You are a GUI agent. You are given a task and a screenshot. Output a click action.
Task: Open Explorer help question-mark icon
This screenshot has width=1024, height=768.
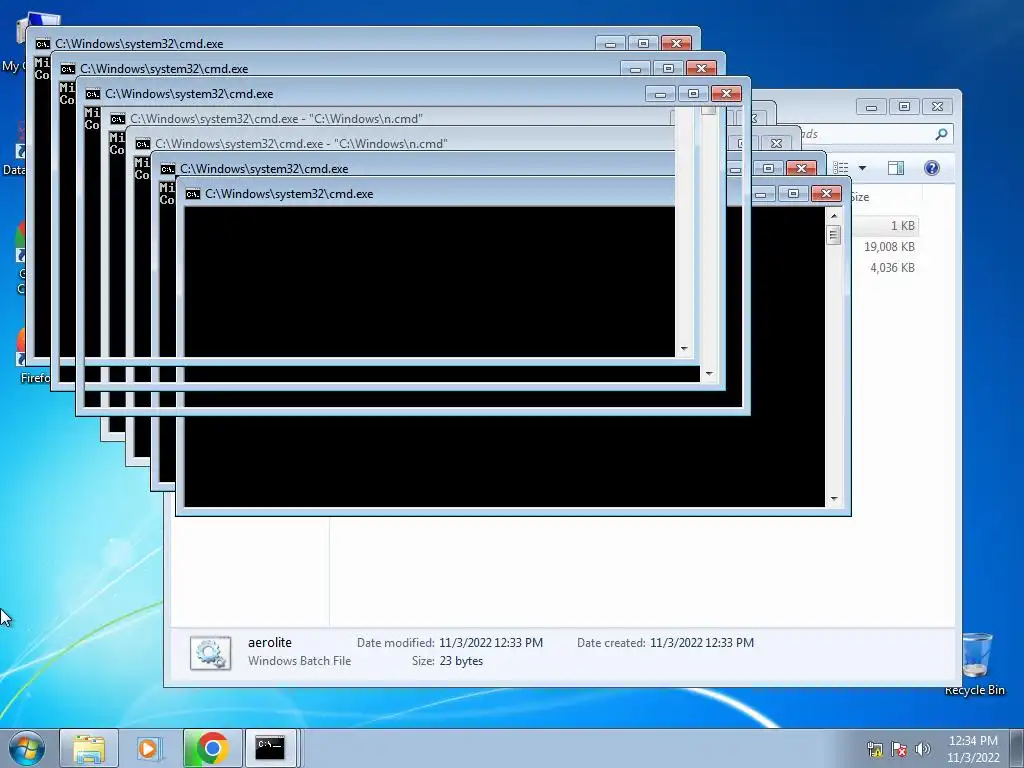click(932, 168)
